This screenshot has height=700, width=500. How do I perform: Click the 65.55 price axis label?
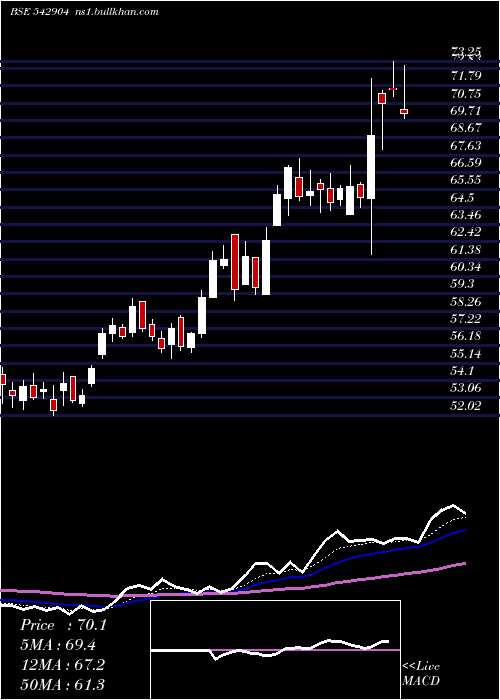(x=466, y=180)
